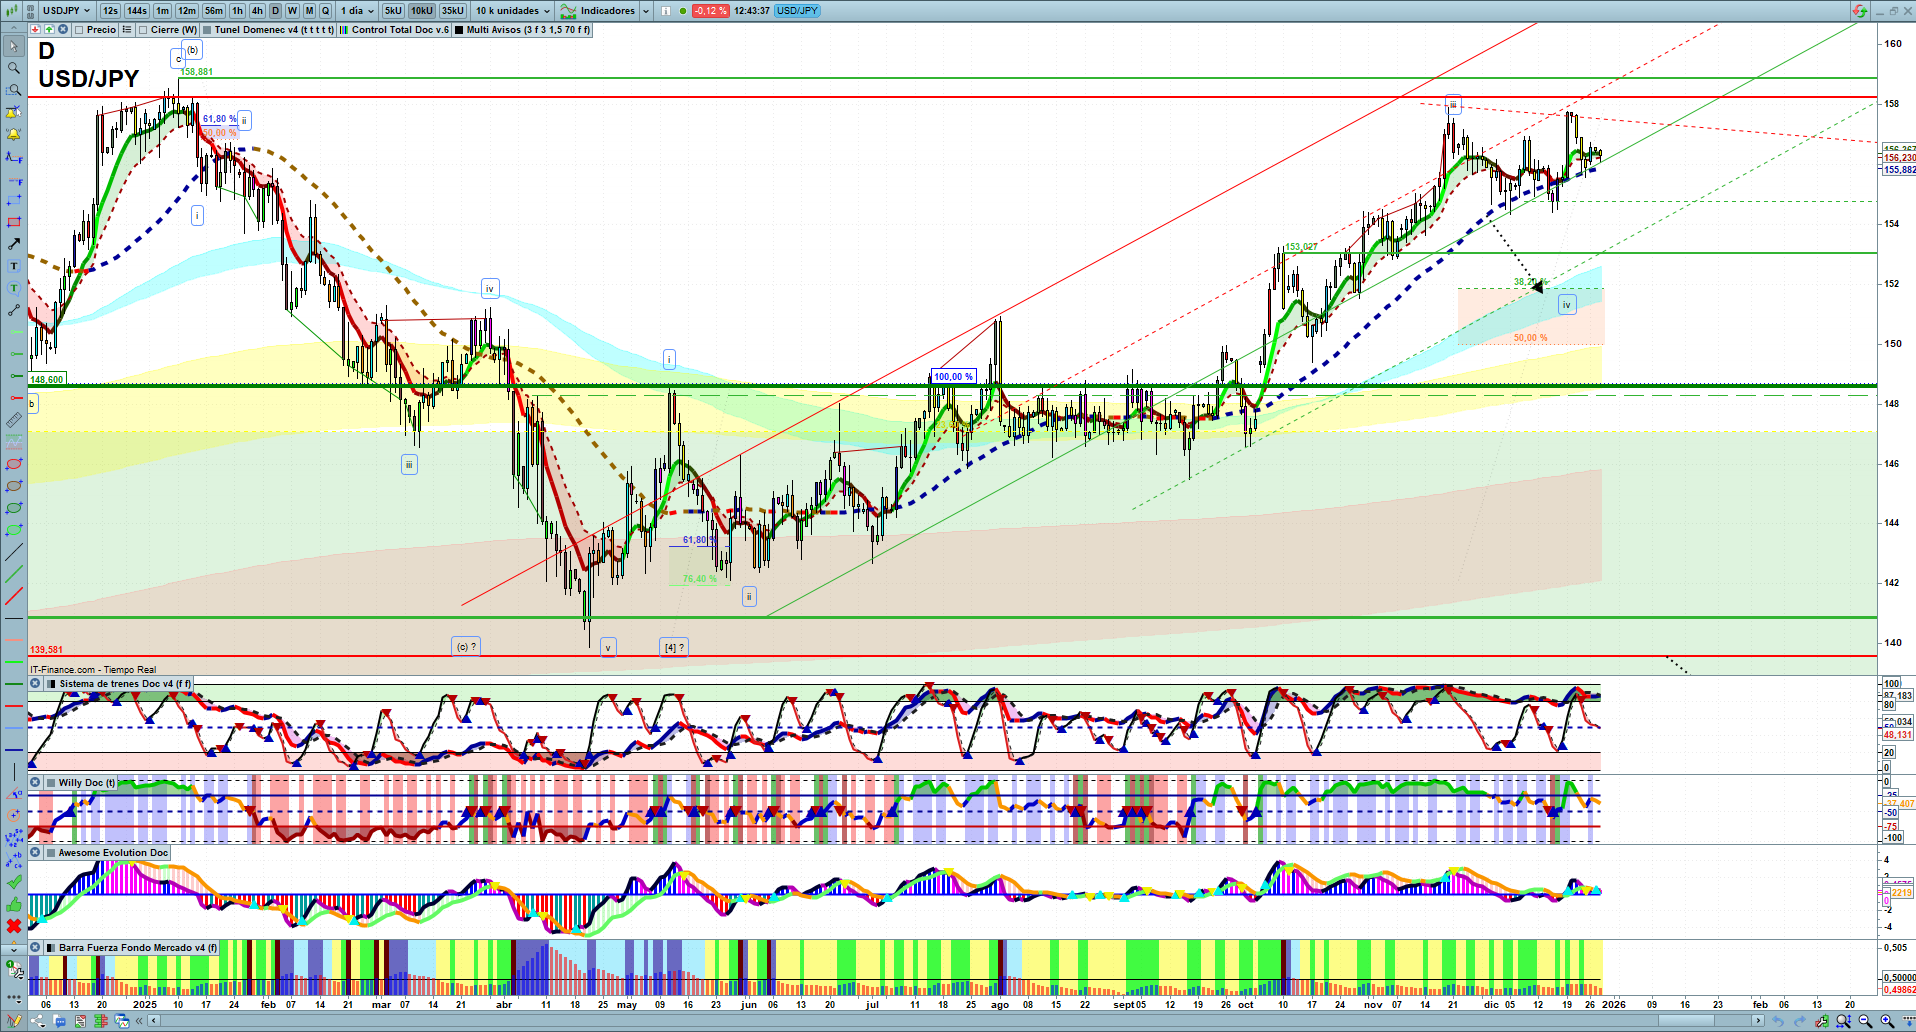Viewport: 1916px width, 1032px height.
Task: Click the share icon in bottom toolbar
Action: click(38, 1021)
